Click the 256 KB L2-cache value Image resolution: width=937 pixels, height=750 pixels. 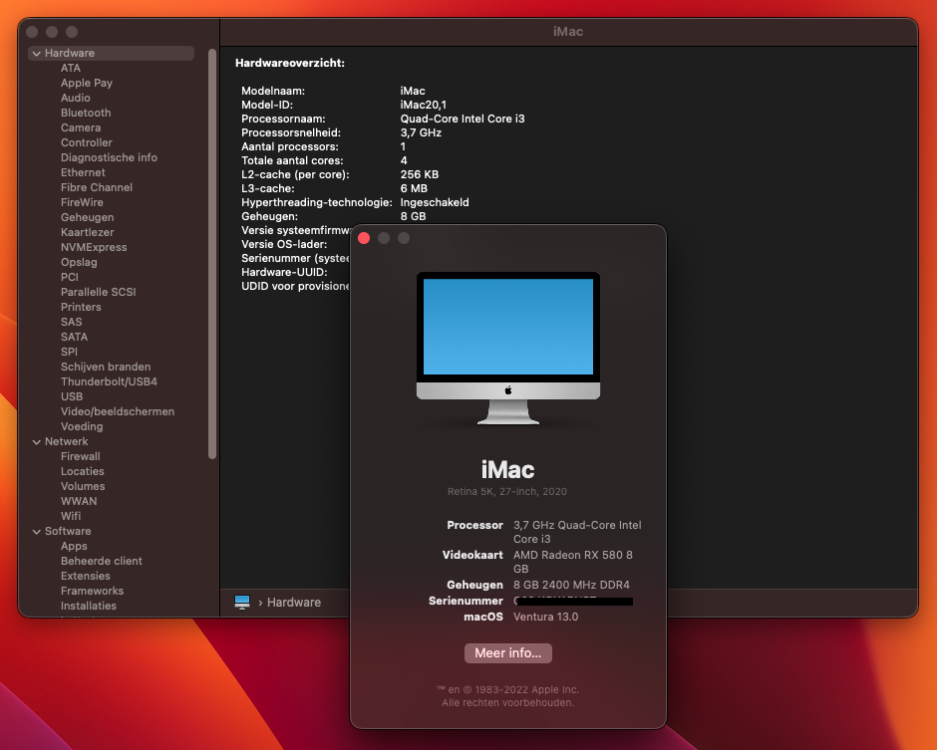click(x=419, y=175)
